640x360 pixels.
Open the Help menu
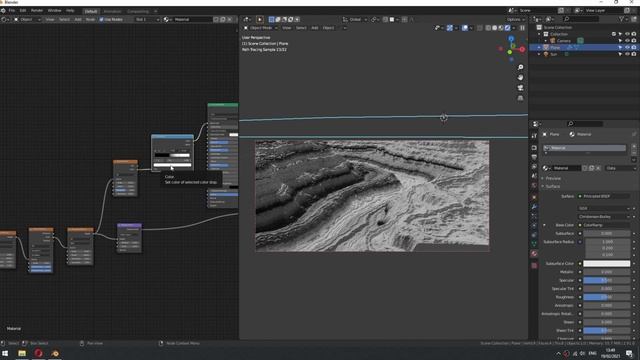[70, 11]
